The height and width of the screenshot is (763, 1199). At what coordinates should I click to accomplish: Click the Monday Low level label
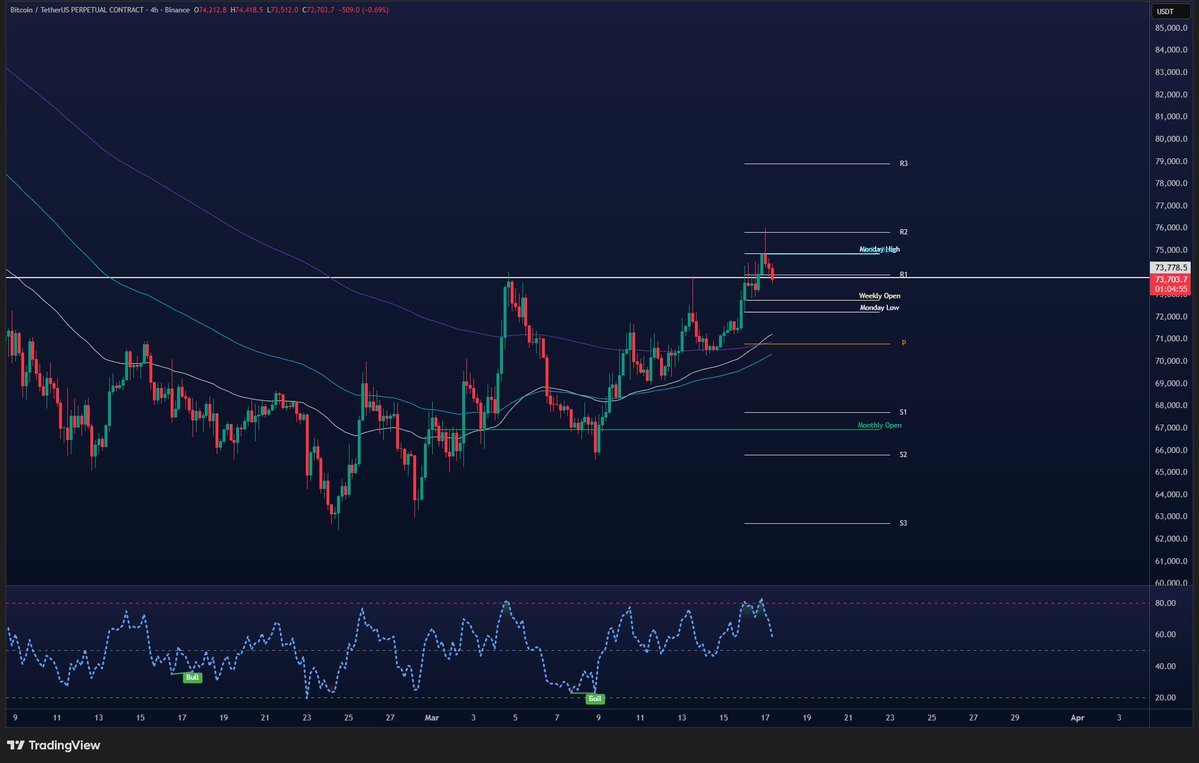pos(879,308)
